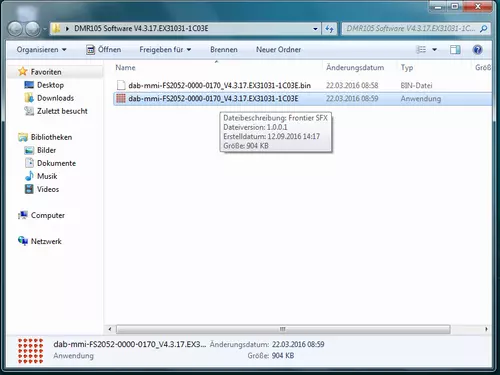500x375 pixels.
Task: Click the Dokumente library icon
Action: click(x=29, y=163)
